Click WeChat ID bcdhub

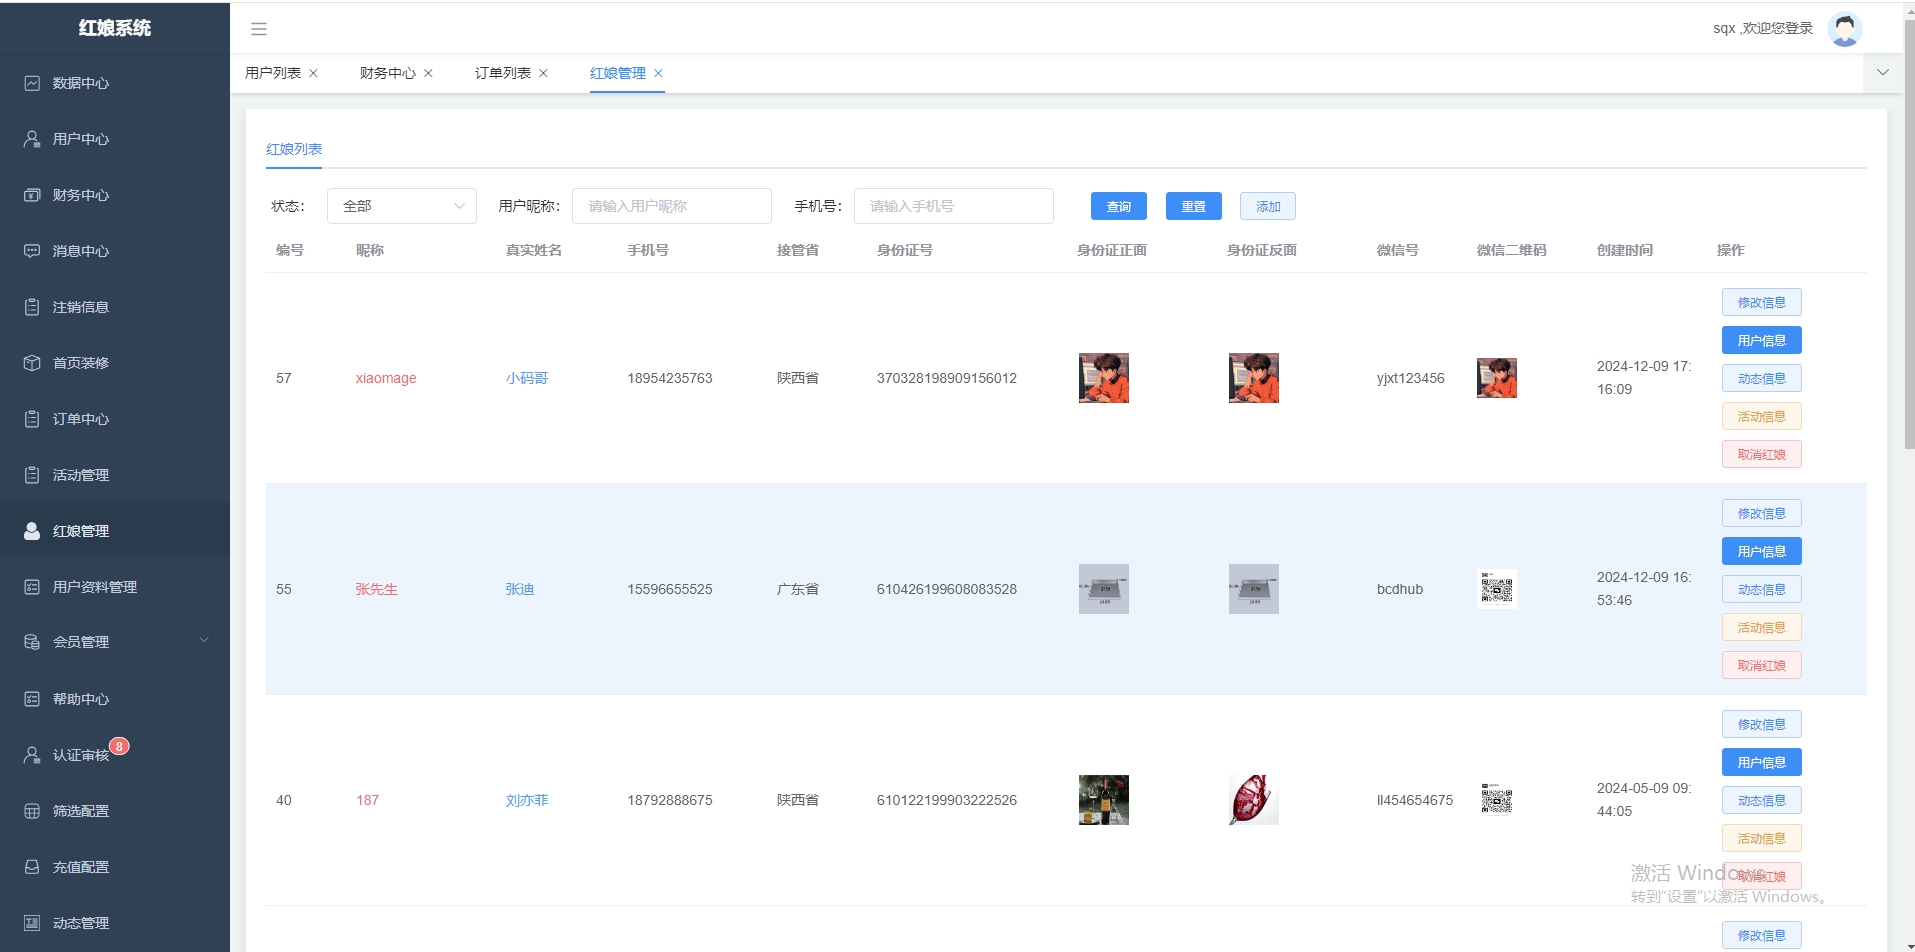tap(1400, 589)
